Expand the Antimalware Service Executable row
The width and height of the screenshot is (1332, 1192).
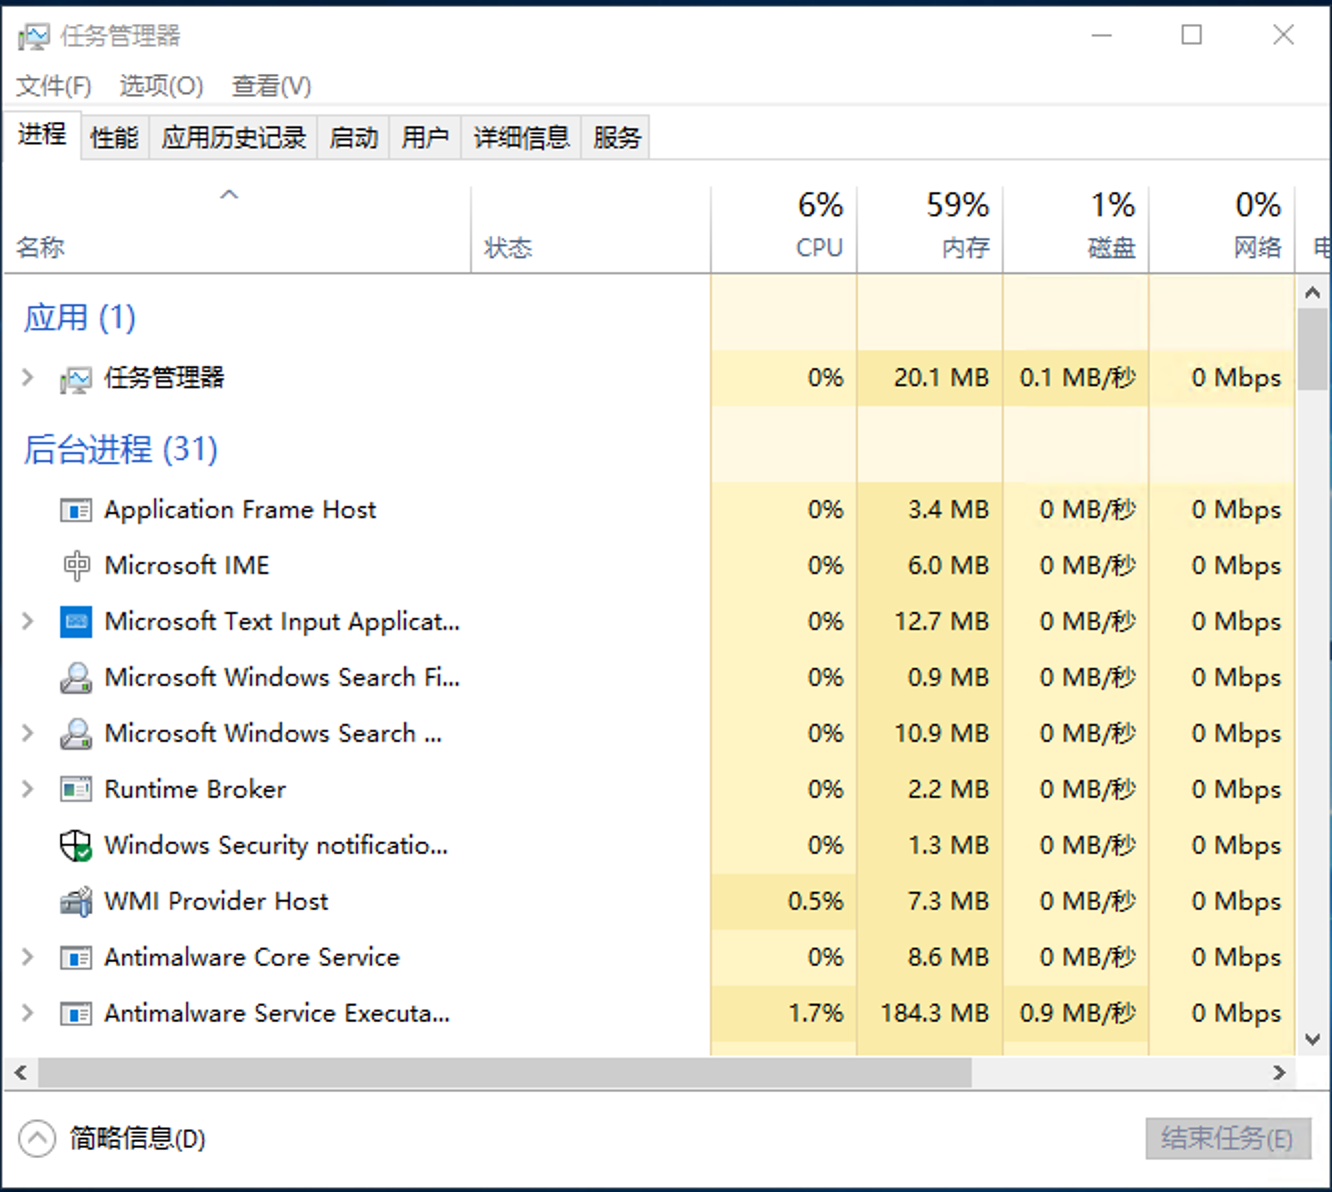click(28, 1014)
